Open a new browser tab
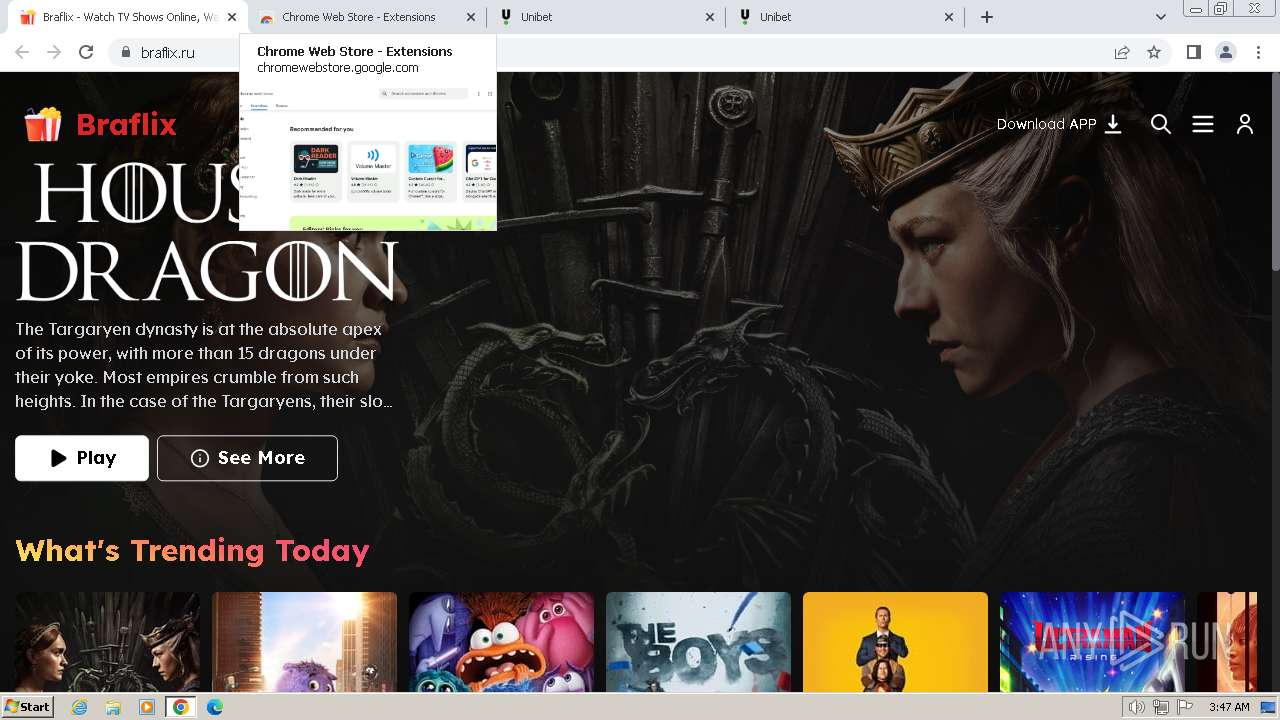Image resolution: width=1280 pixels, height=720 pixels. click(x=987, y=17)
